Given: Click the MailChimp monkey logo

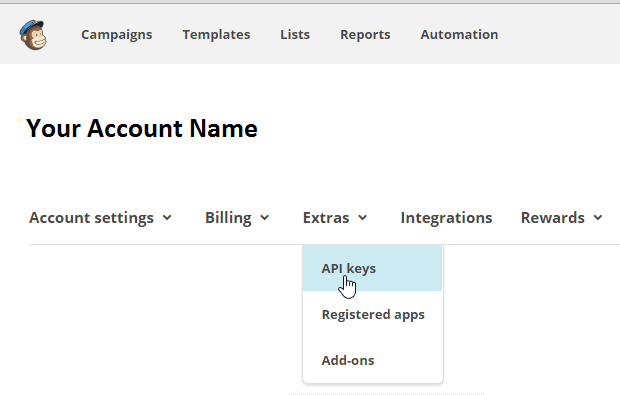Looking at the screenshot, I should coord(33,35).
